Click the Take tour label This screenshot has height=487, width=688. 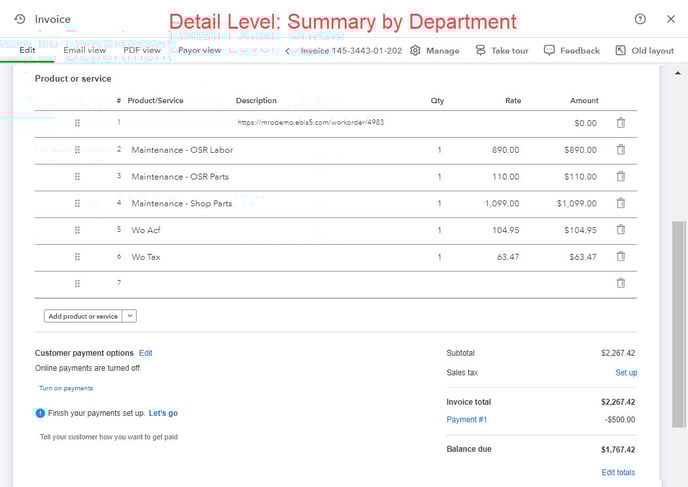click(510, 50)
